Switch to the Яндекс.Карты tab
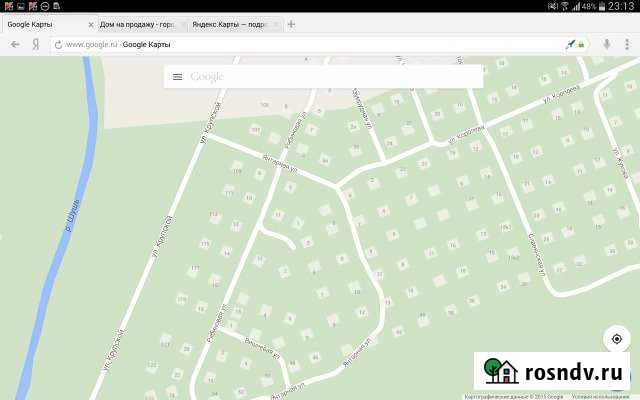The image size is (640, 400). click(x=225, y=24)
